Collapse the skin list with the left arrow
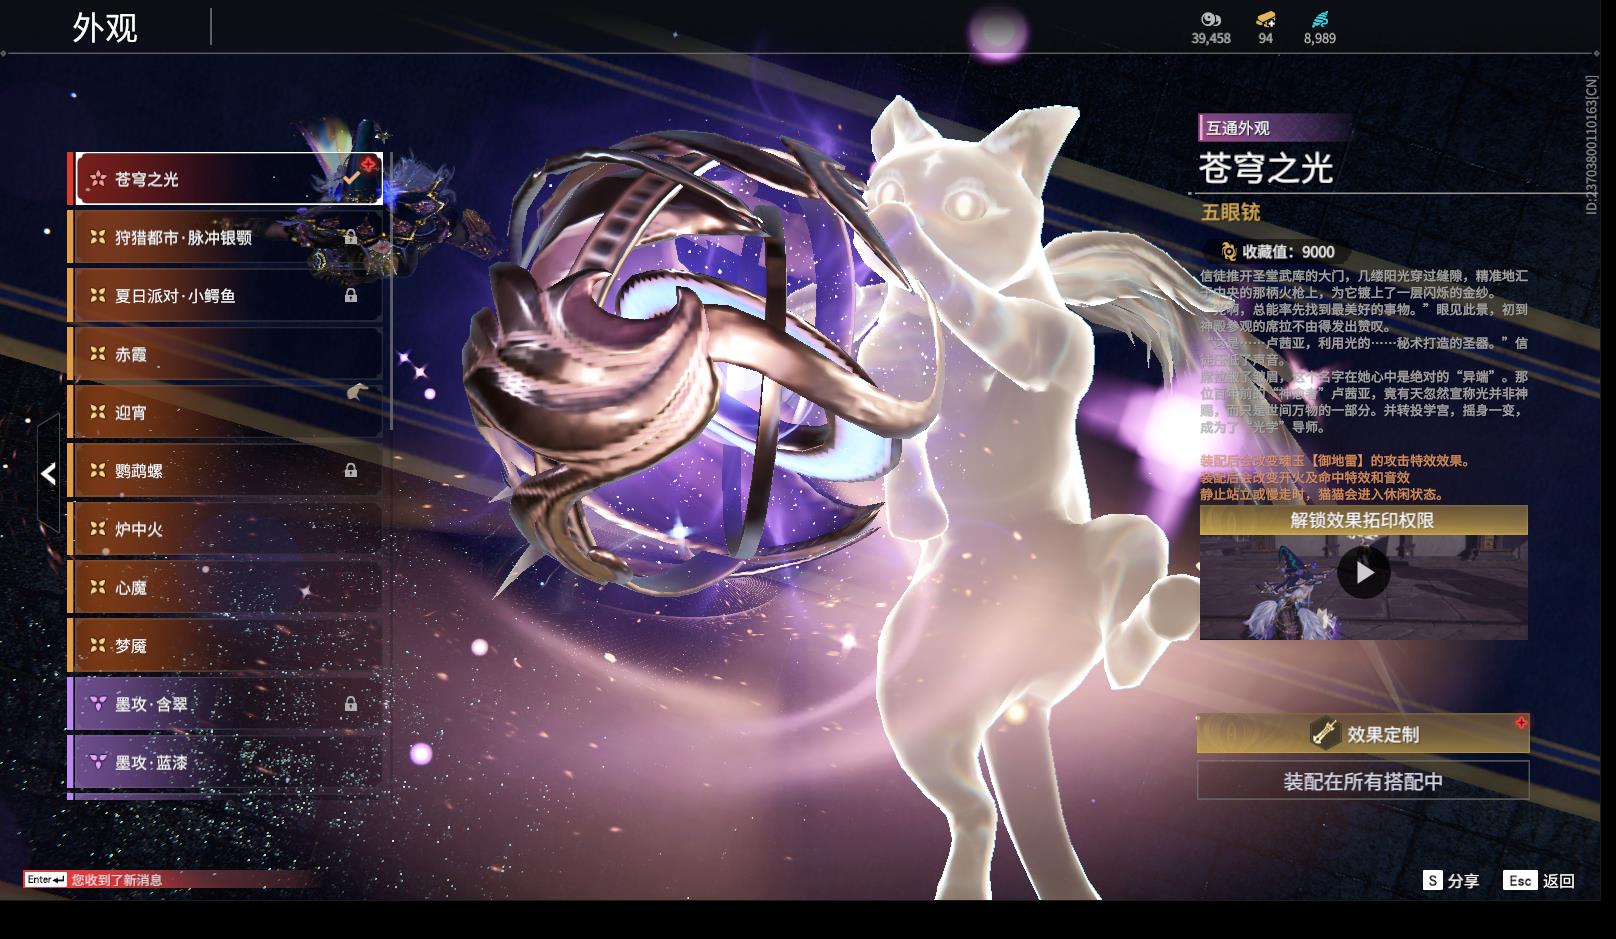 pos(48,473)
